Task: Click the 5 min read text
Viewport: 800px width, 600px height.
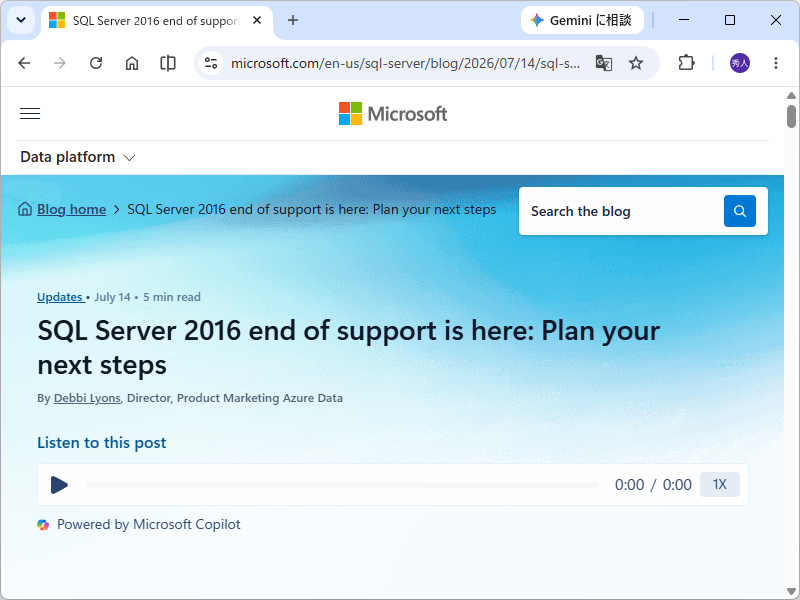Action: (x=172, y=297)
